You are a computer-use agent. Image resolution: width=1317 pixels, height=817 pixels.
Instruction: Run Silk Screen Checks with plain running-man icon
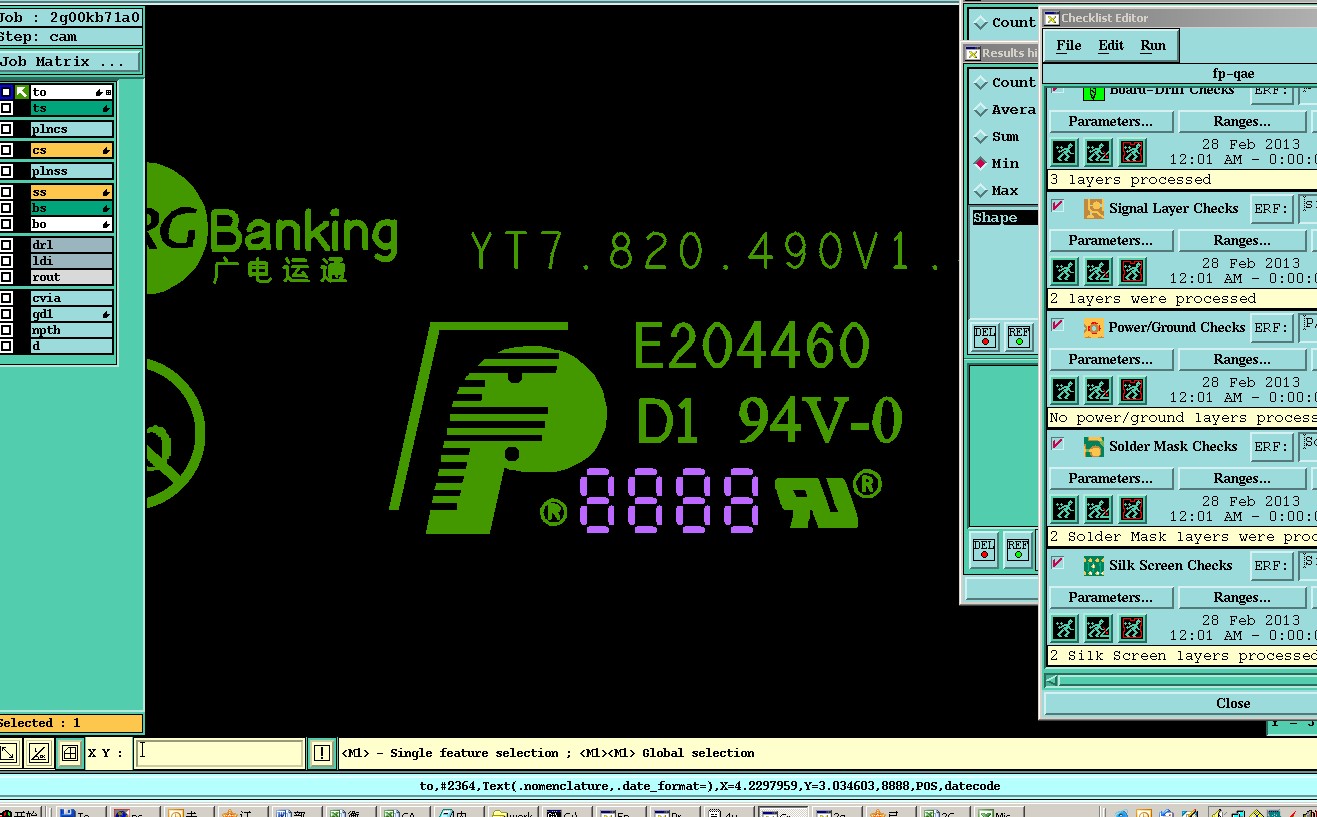click(1065, 628)
